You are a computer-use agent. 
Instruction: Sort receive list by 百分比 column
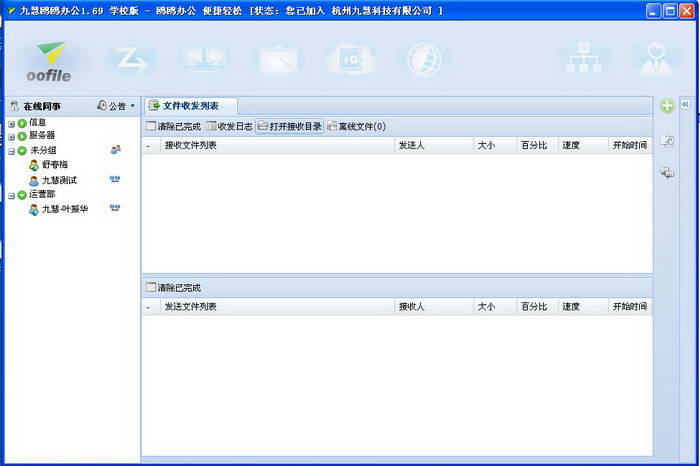538,146
